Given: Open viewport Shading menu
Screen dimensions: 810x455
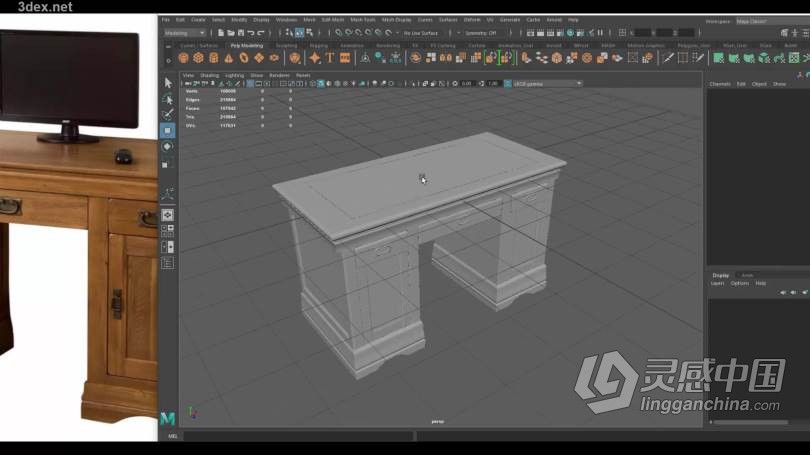Looking at the screenshot, I should click(x=209, y=75).
